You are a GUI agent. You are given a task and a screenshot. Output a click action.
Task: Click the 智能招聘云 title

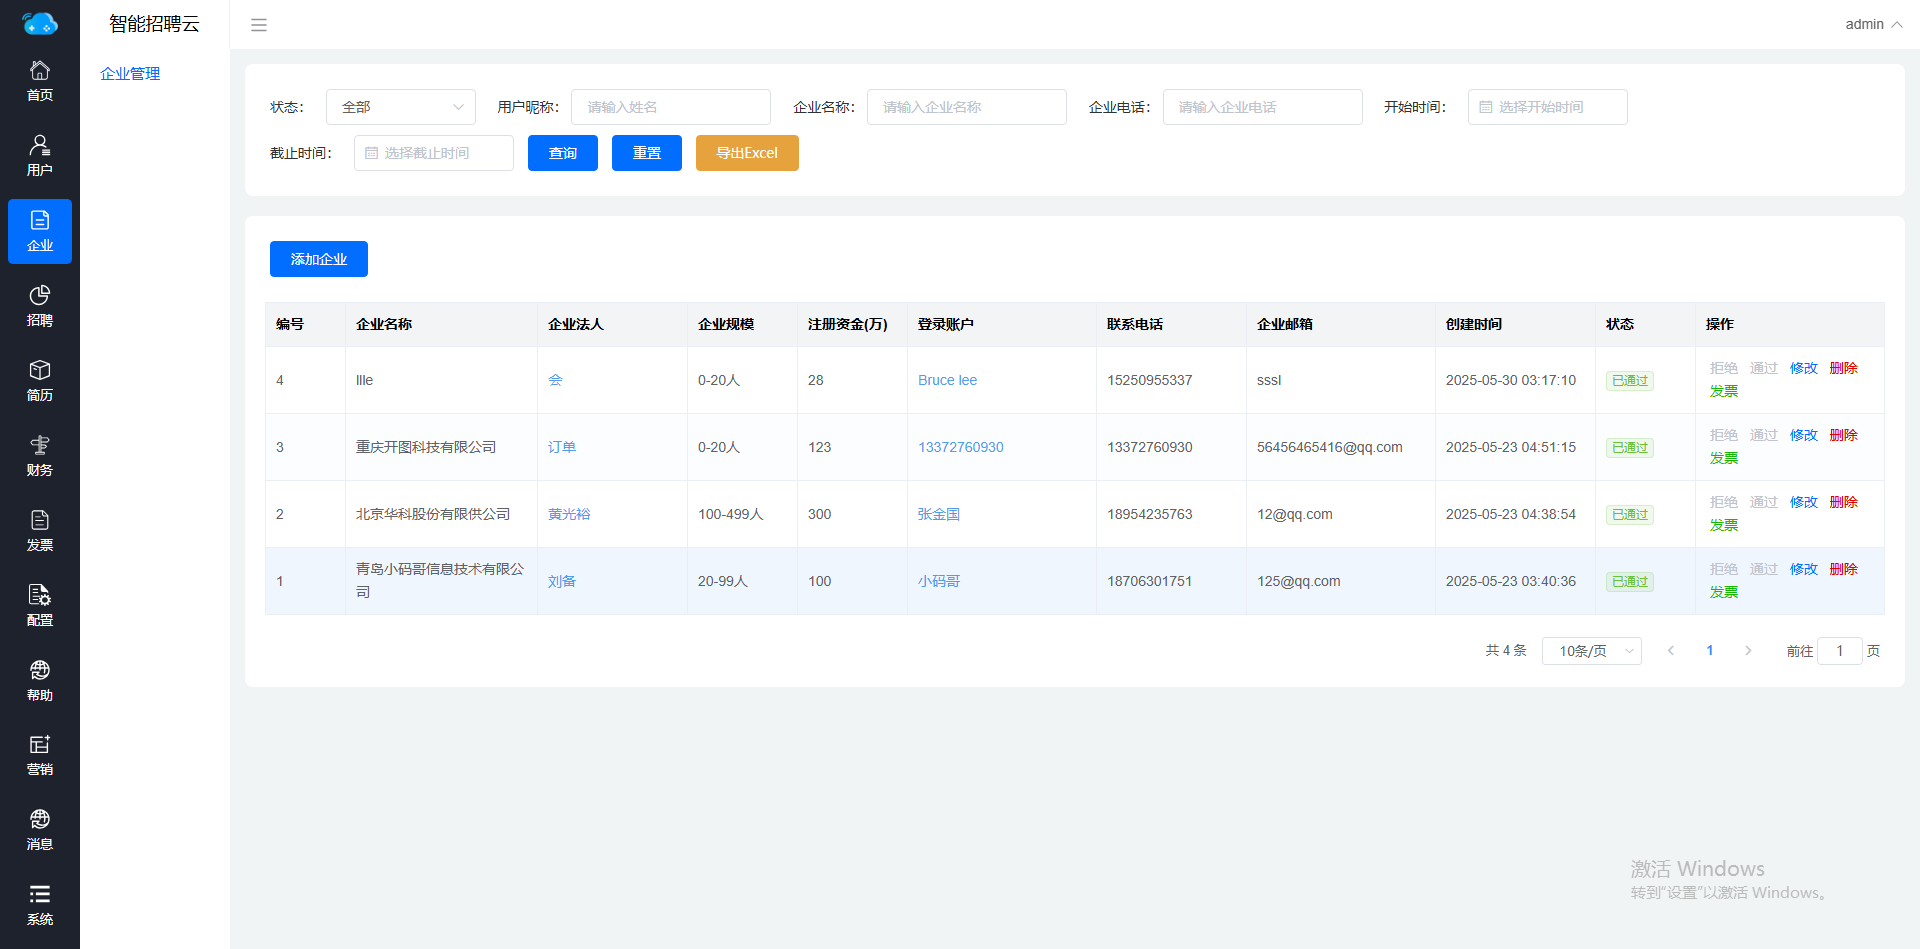pyautogui.click(x=154, y=24)
